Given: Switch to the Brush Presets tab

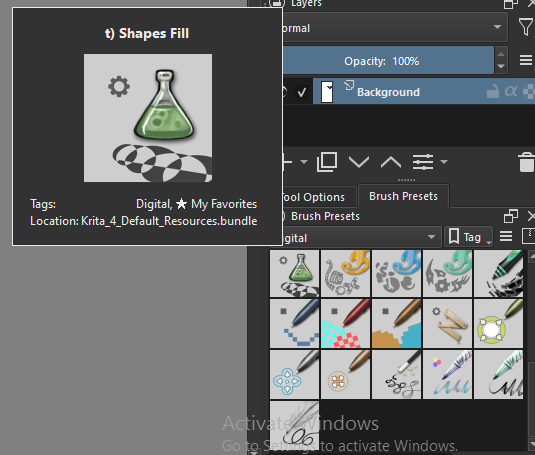Looking at the screenshot, I should (x=403, y=196).
